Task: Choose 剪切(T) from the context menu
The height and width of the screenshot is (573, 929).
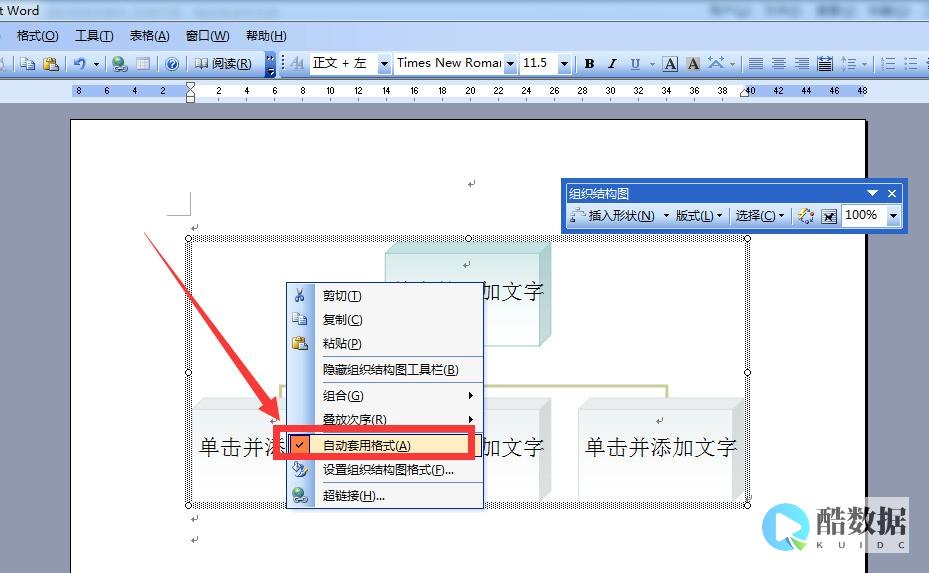Action: click(385, 296)
